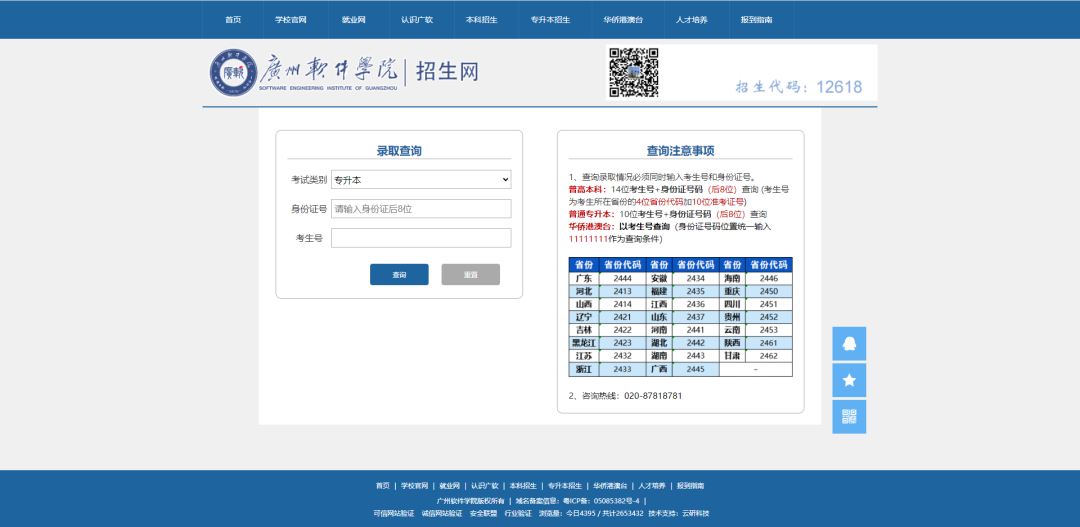The width and height of the screenshot is (1080, 527).
Task: Click the QR code image in header
Action: pos(634,73)
